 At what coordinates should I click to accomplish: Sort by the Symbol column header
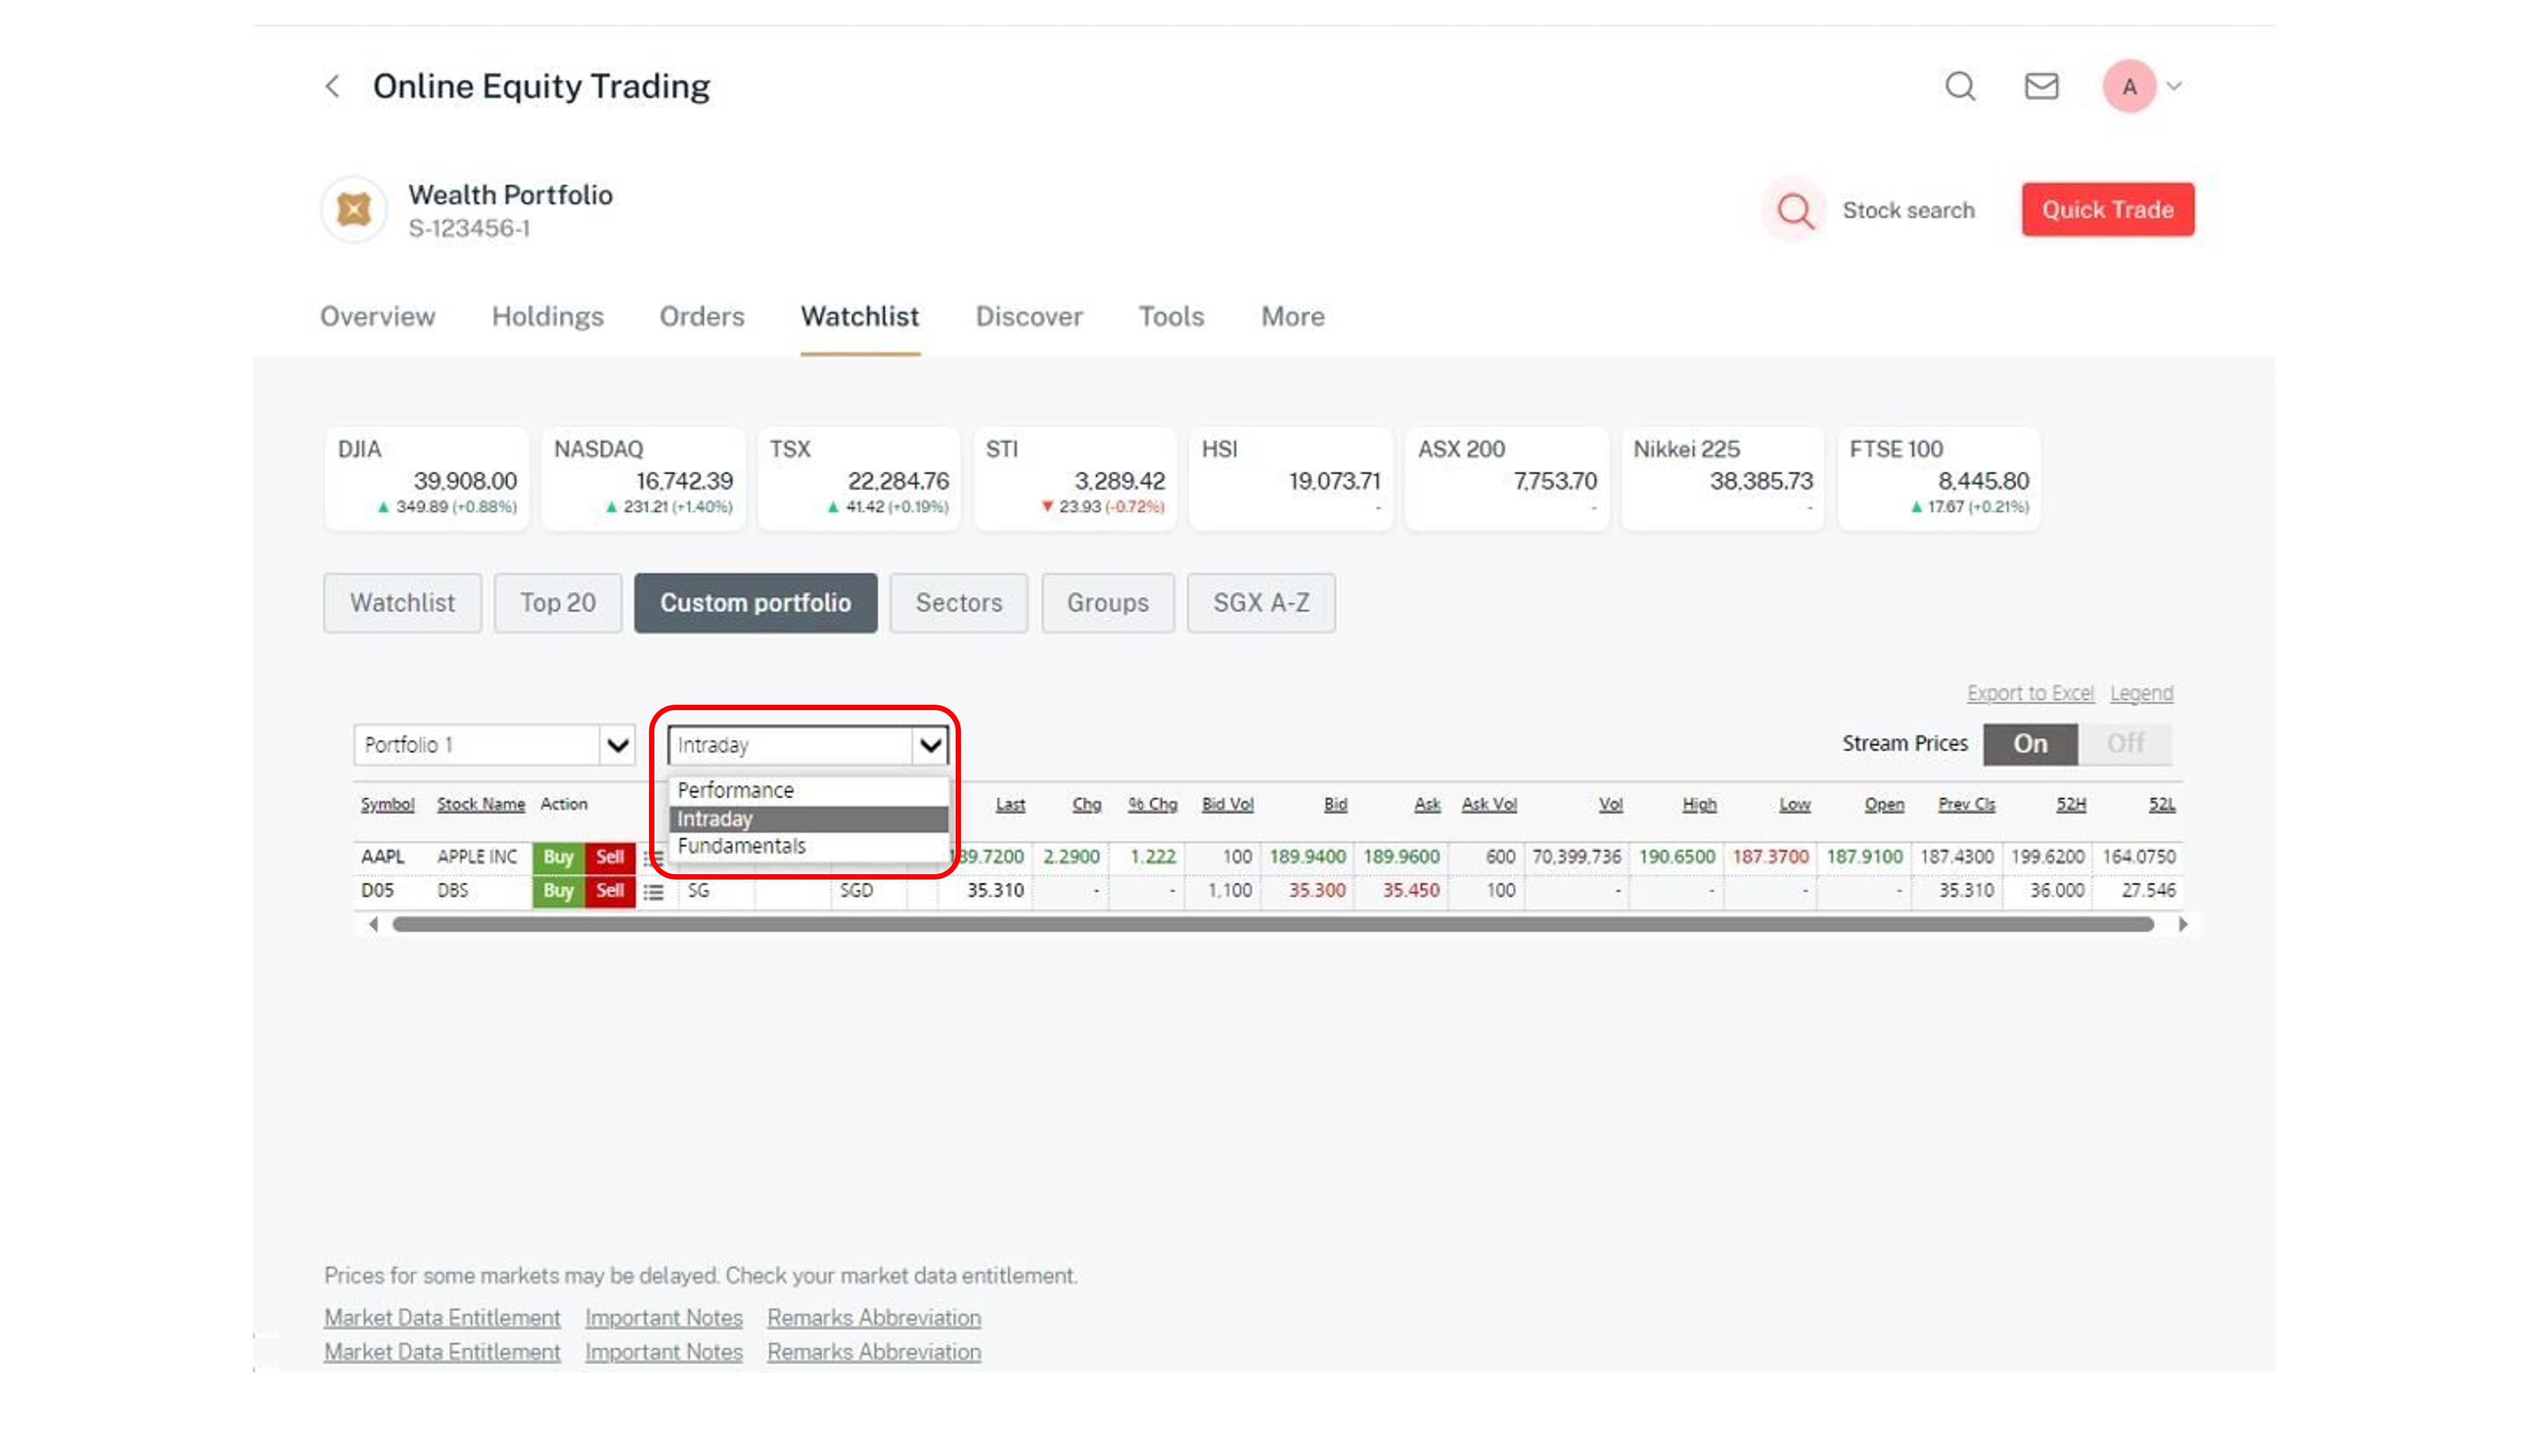tap(387, 804)
